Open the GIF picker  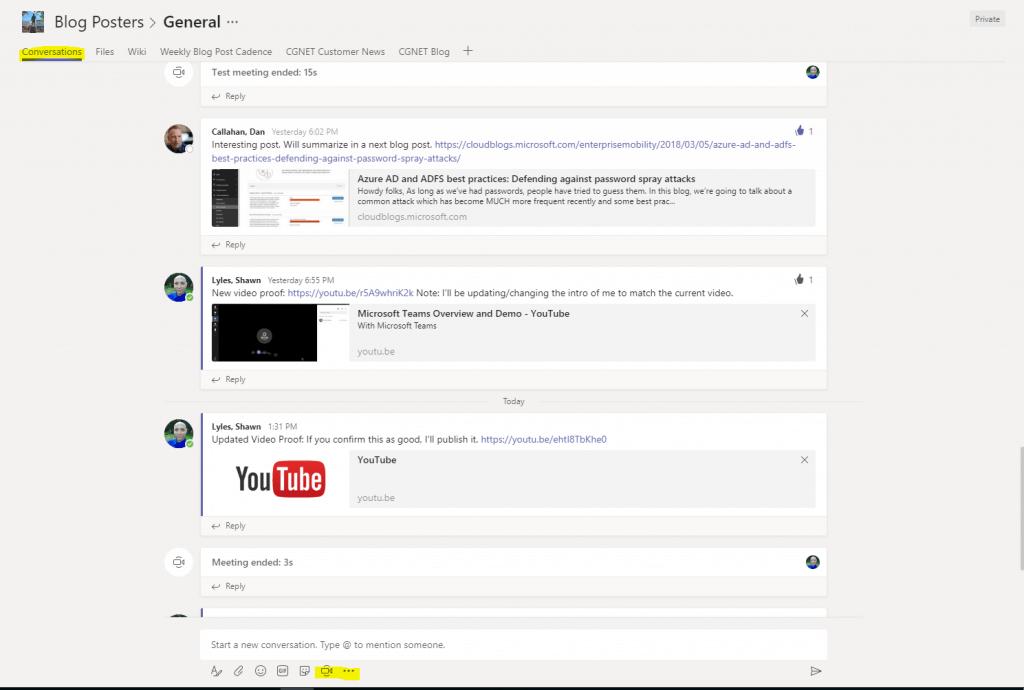click(x=283, y=671)
